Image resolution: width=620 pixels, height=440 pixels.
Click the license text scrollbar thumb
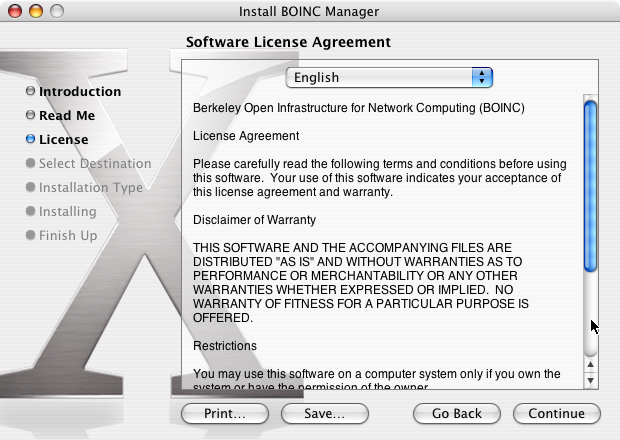pos(590,186)
